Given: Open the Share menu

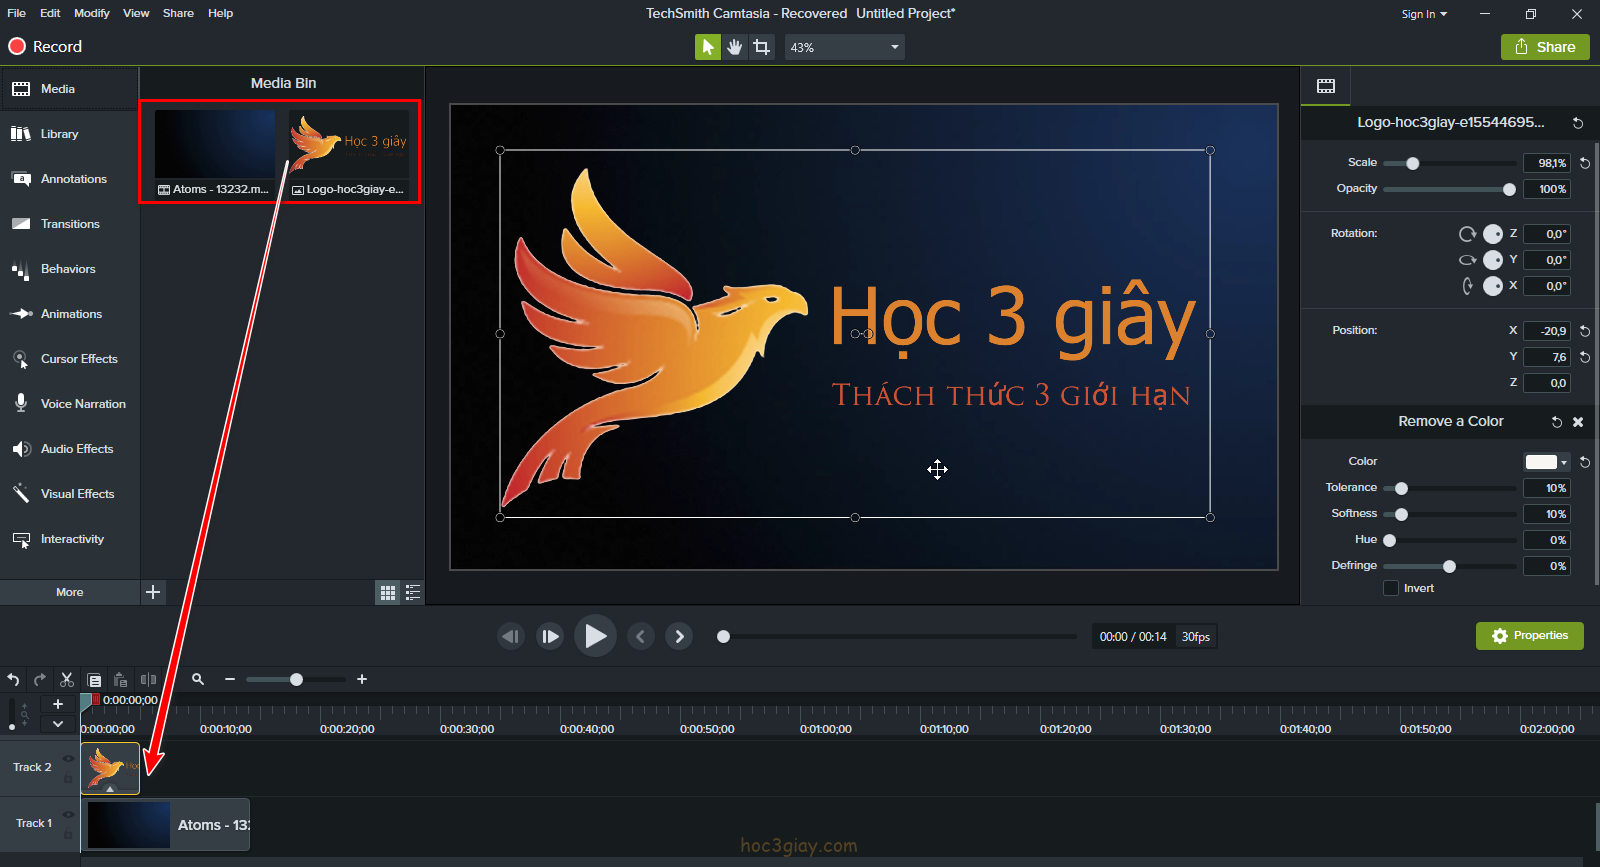Looking at the screenshot, I should point(178,13).
